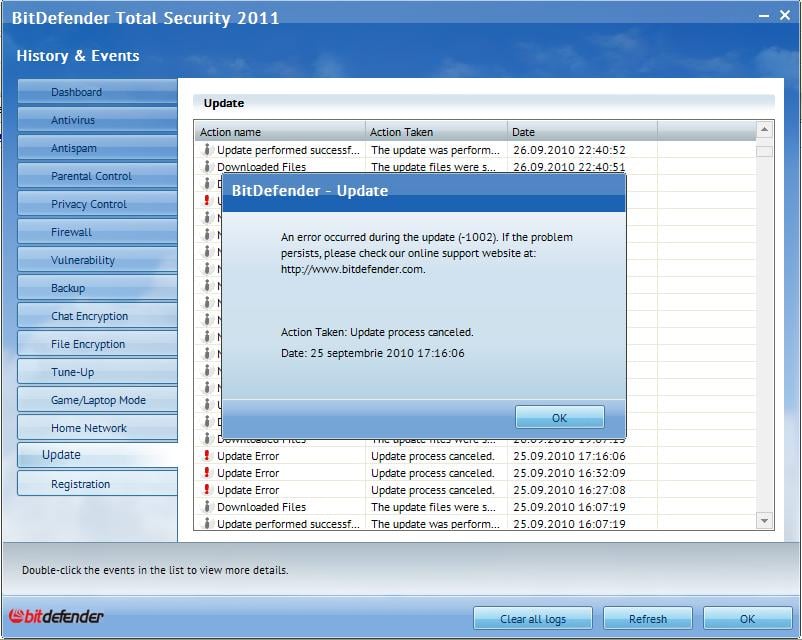Click the bitdefender logo at bottom left
Screen dimensions: 802x640
coord(56,616)
